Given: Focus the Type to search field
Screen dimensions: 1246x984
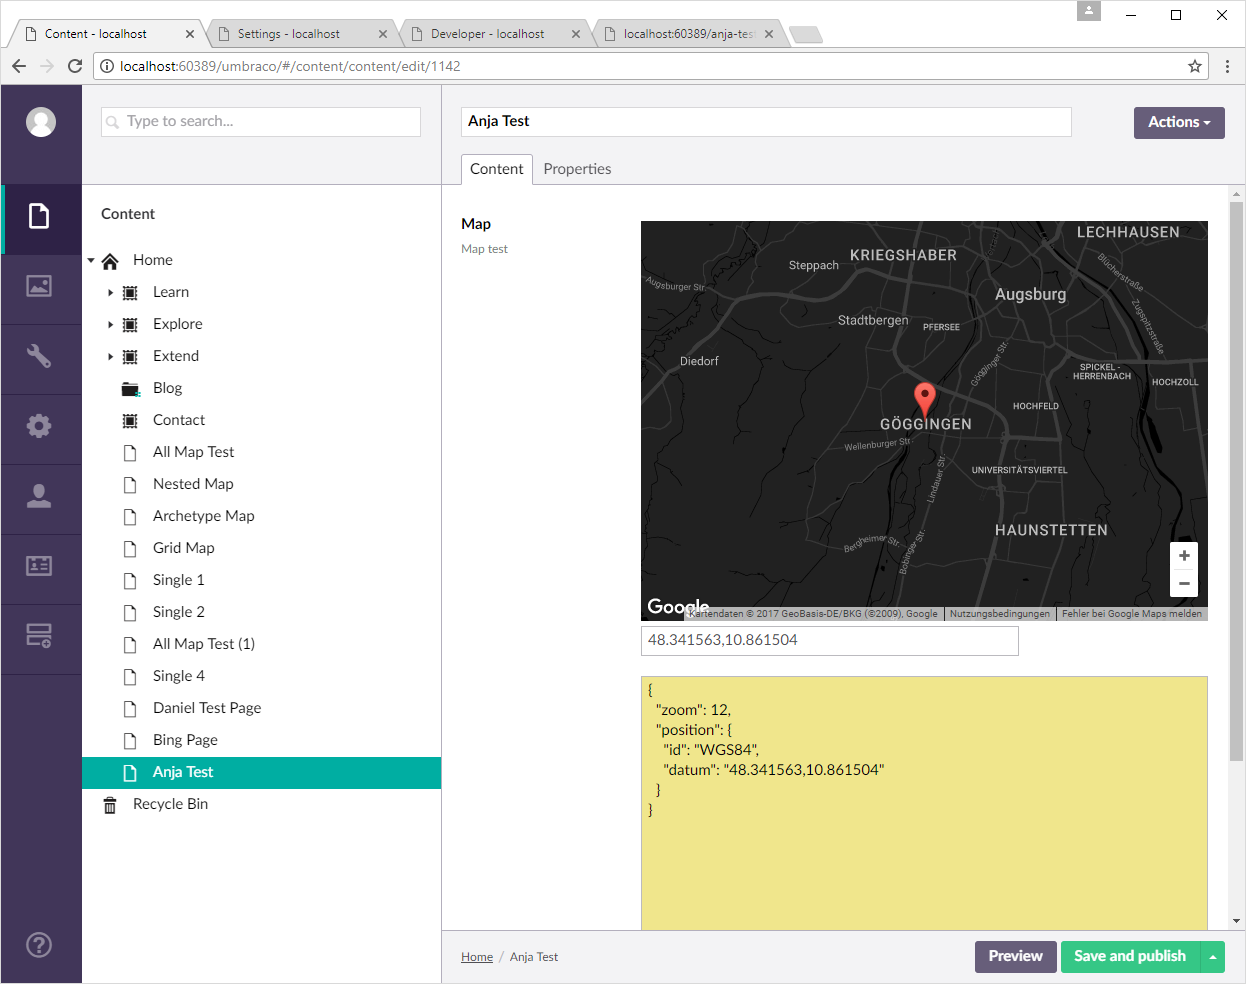Looking at the screenshot, I should click(261, 122).
